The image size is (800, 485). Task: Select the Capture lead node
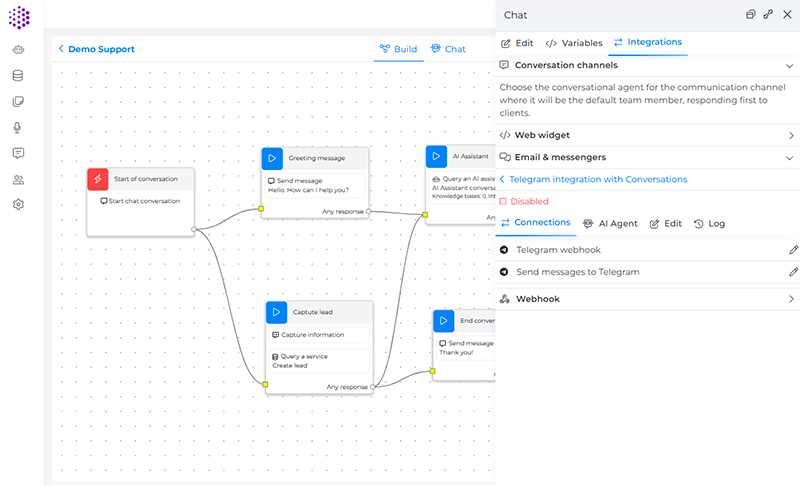point(318,311)
